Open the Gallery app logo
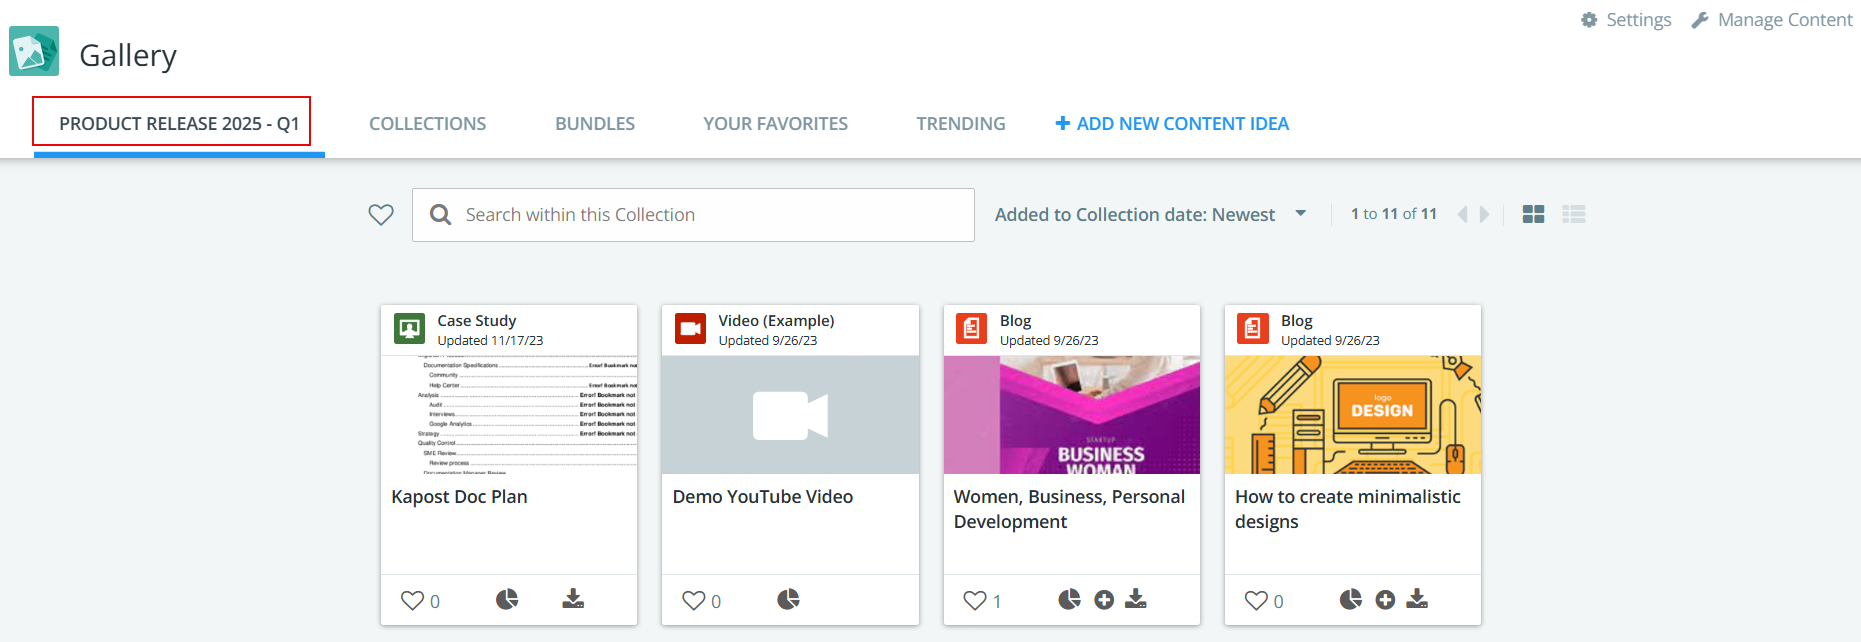This screenshot has width=1861, height=642. [x=34, y=51]
